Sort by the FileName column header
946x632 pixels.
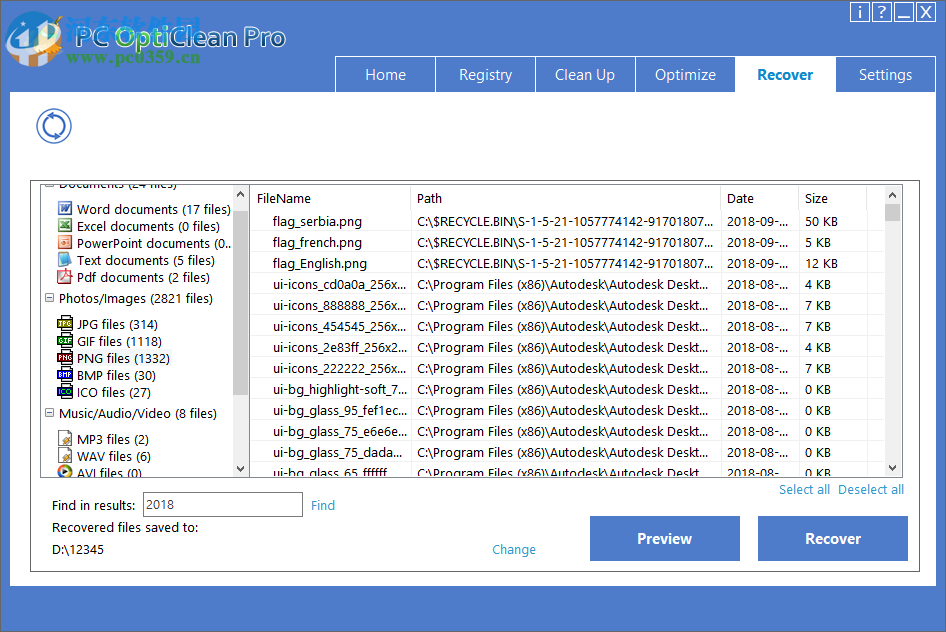click(331, 198)
